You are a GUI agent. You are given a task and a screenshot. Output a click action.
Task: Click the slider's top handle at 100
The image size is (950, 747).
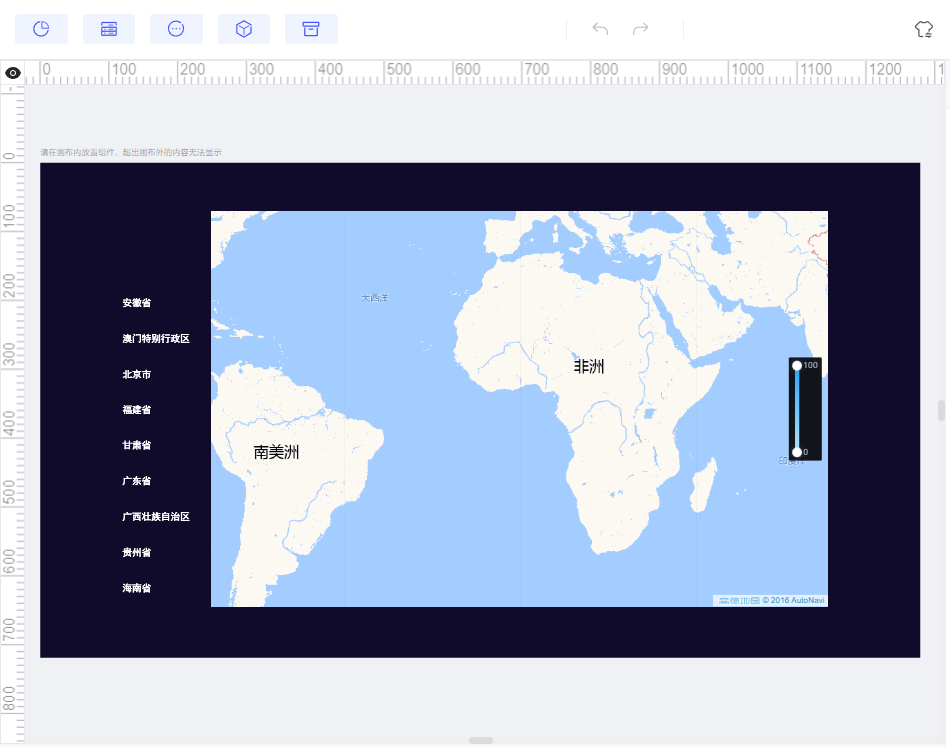[797, 365]
